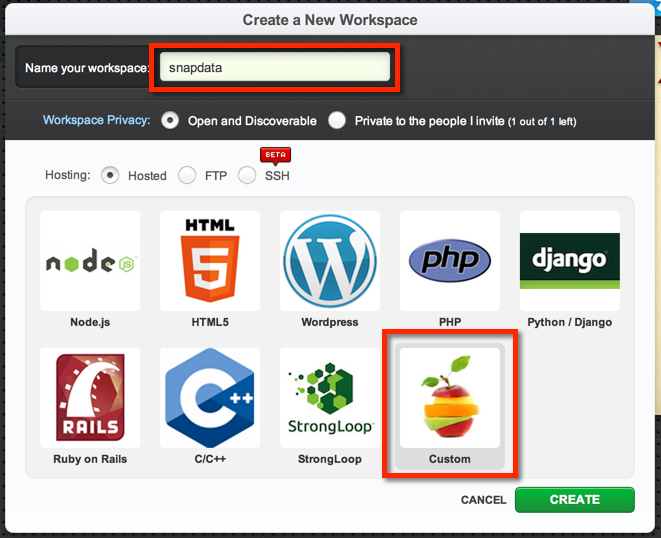Click the 'Python / Django' label text
661x538 pixels.
(x=570, y=323)
